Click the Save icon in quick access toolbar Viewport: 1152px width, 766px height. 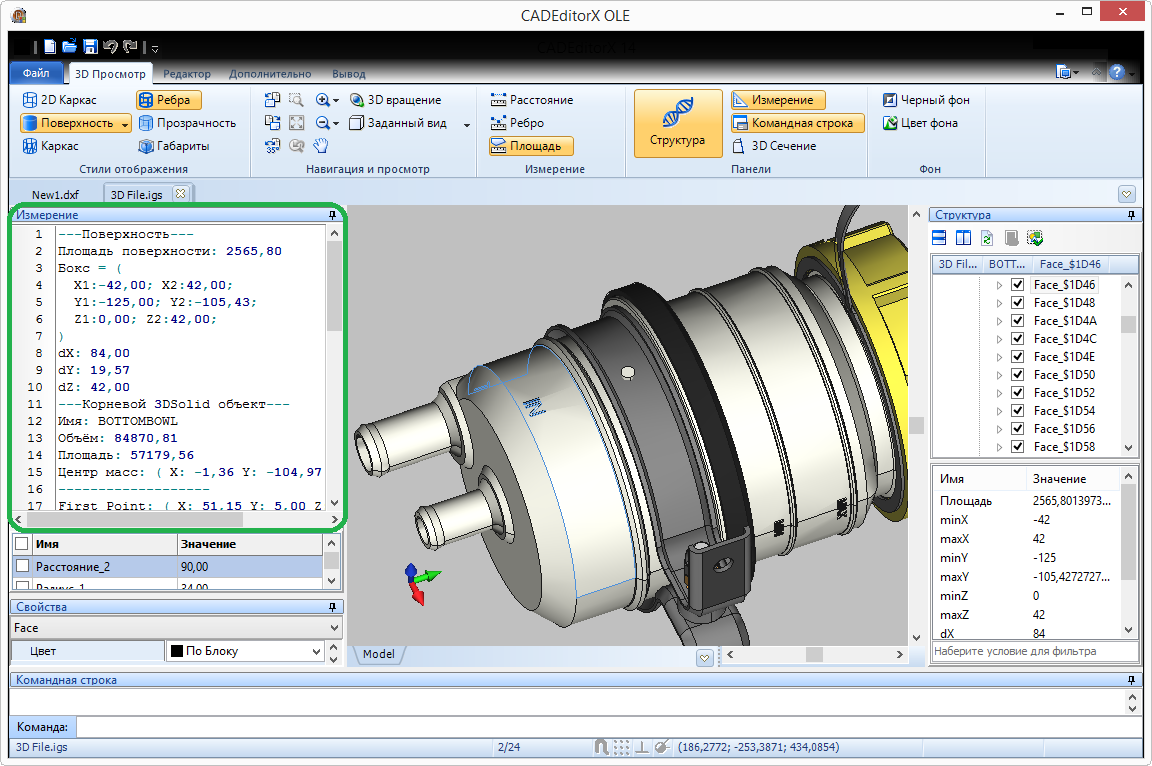tap(90, 46)
